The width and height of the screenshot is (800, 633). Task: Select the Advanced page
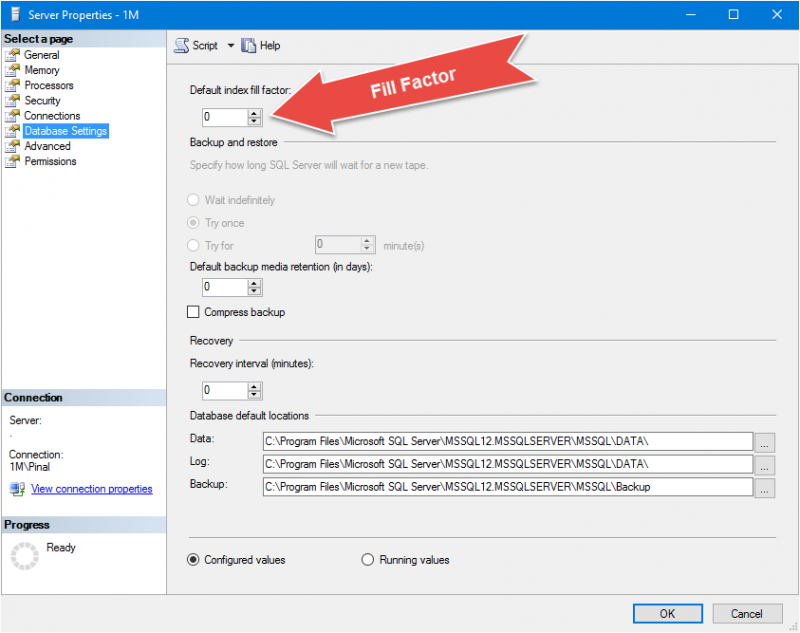(47, 146)
